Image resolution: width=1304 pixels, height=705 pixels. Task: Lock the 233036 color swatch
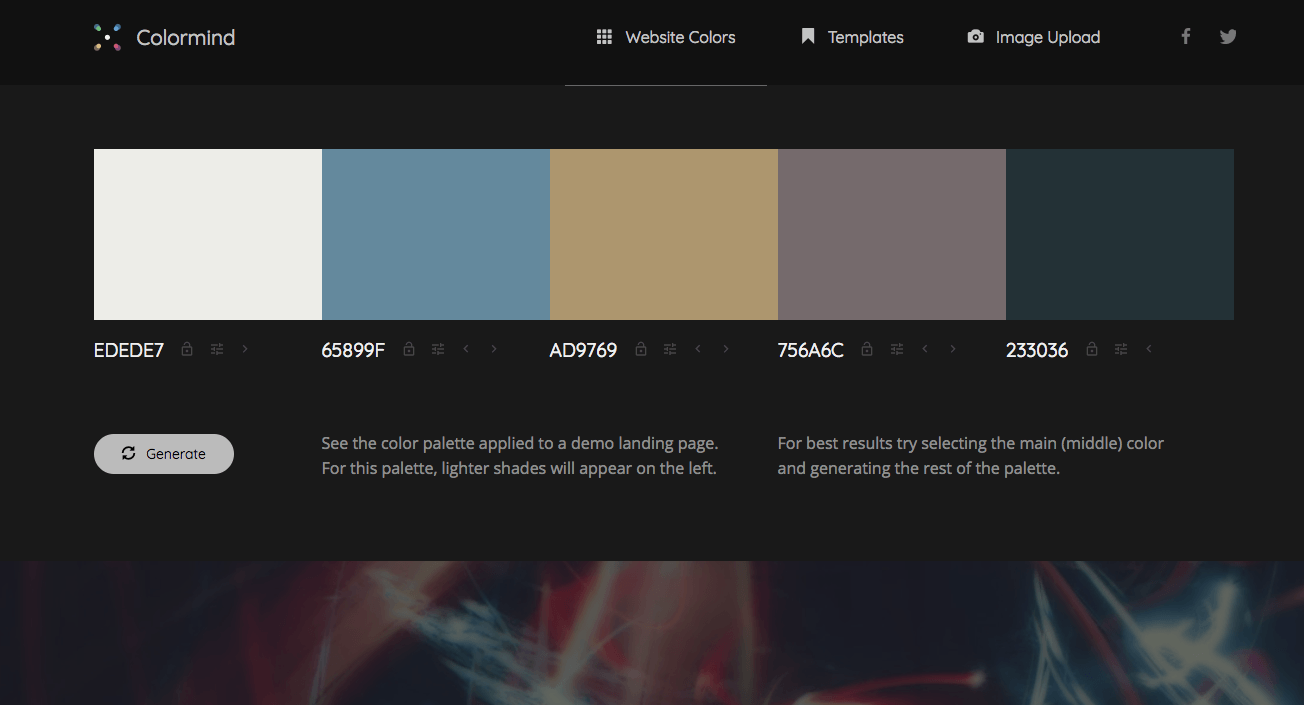click(1091, 349)
